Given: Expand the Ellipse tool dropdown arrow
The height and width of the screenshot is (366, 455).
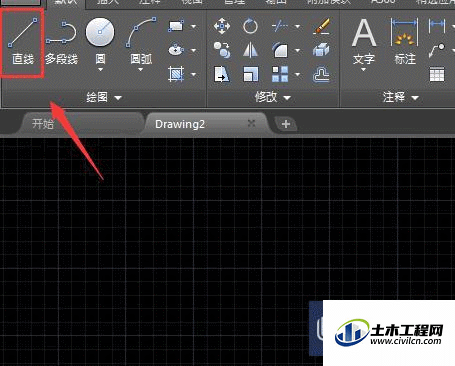Looking at the screenshot, I should (193, 50).
